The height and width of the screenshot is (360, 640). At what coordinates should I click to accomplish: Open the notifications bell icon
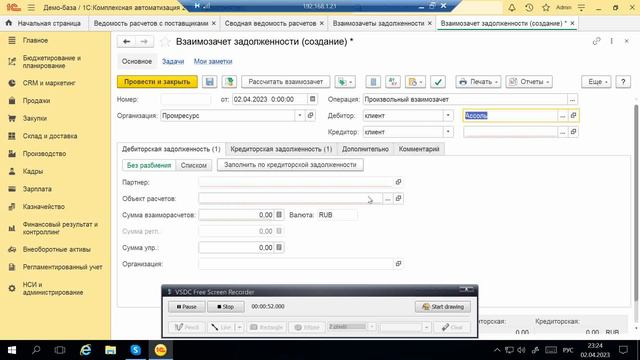pyautogui.click(x=512, y=7)
